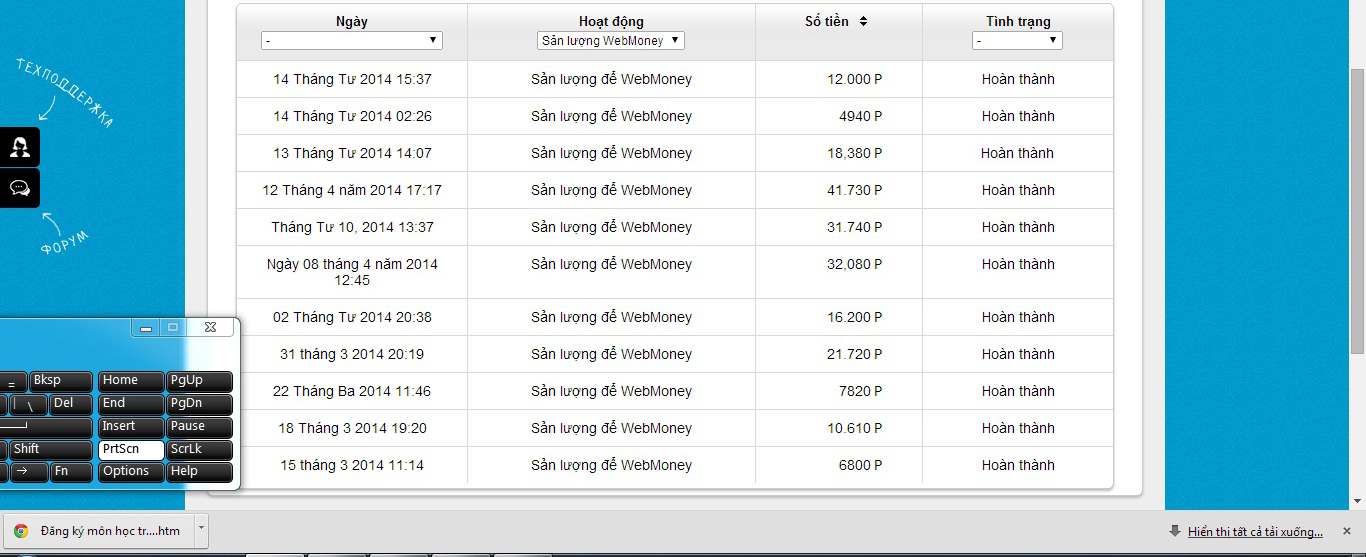Open the tech support person icon
This screenshot has width=1366, height=557.
(20, 147)
